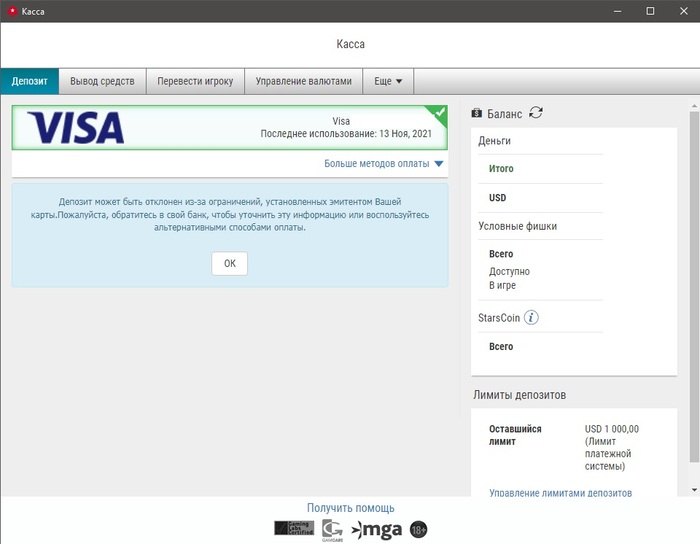Click the Условные фишки heading
Screen dimensions: 700x544
coord(517,226)
